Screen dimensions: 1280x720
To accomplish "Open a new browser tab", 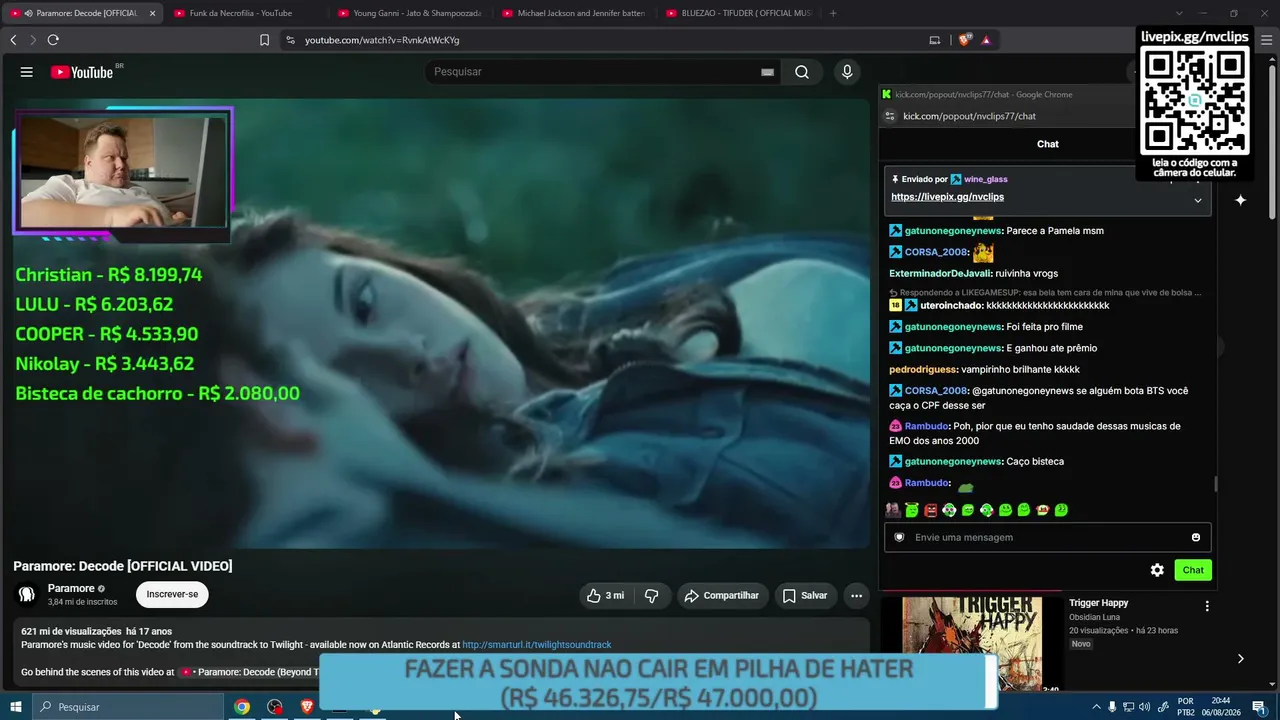I will pos(833,13).
